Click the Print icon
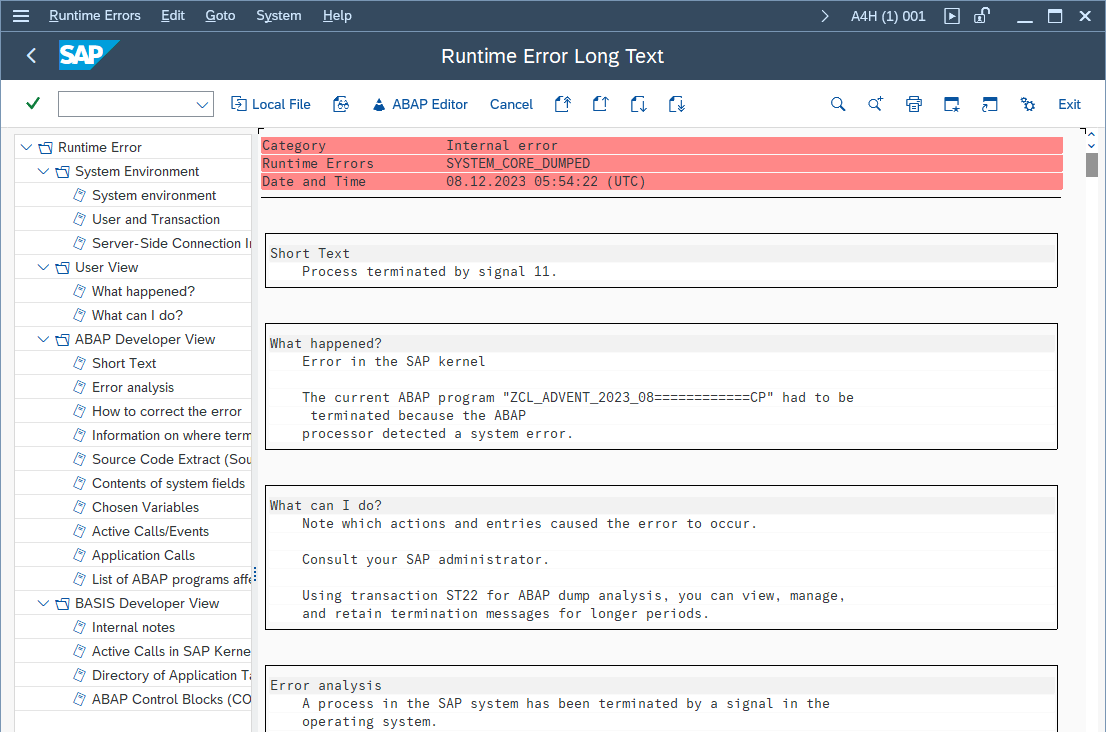 913,104
